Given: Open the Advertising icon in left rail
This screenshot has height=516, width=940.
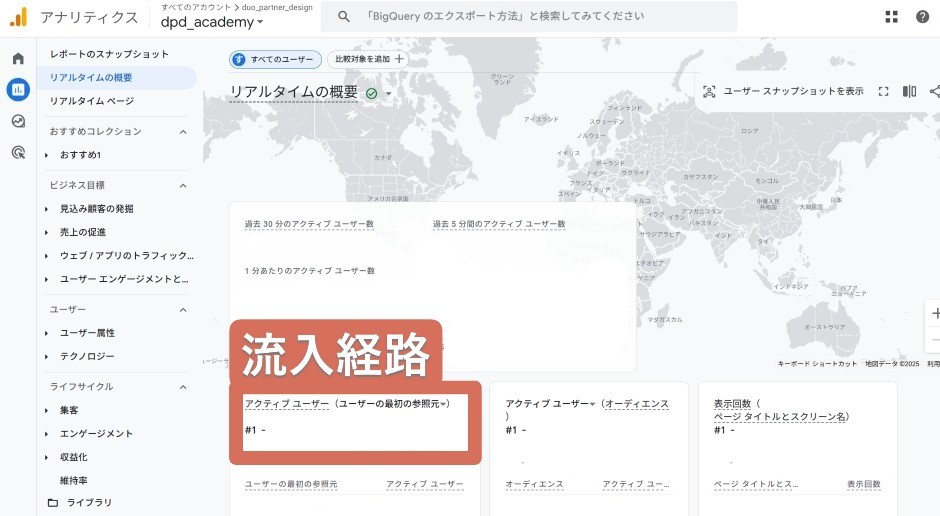Looking at the screenshot, I should [18, 152].
